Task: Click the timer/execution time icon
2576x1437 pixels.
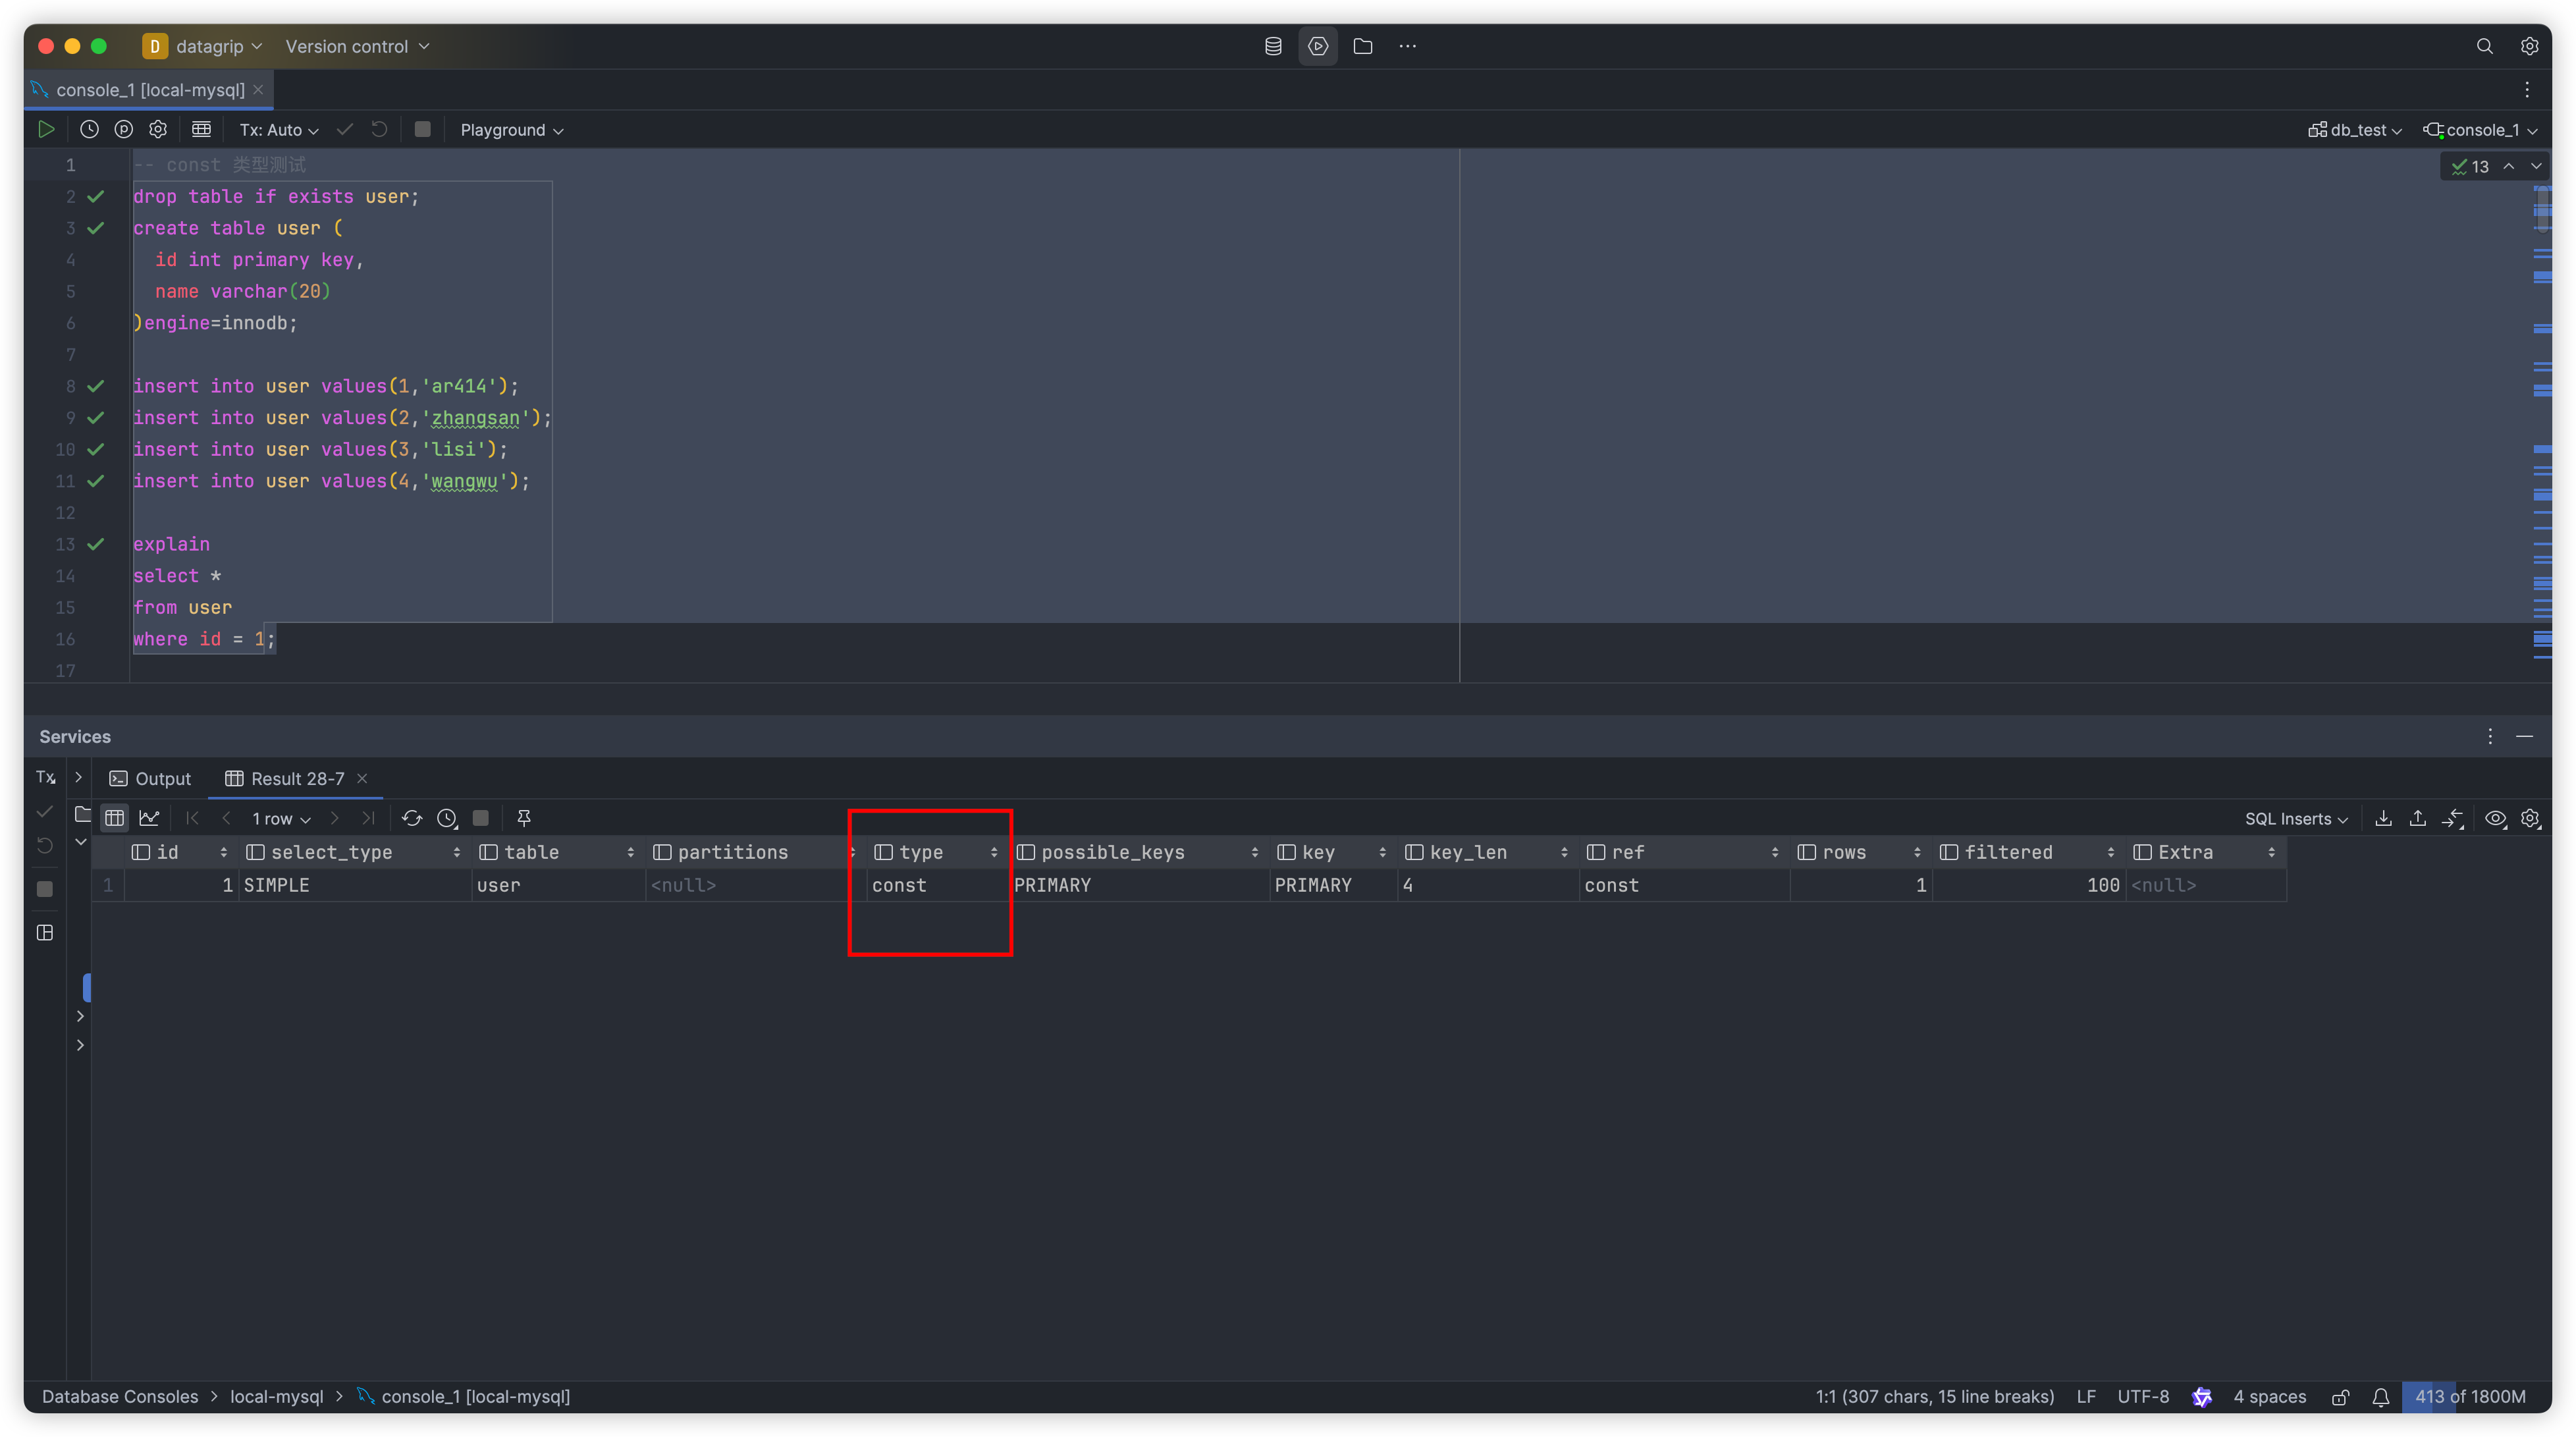Action: tap(448, 817)
